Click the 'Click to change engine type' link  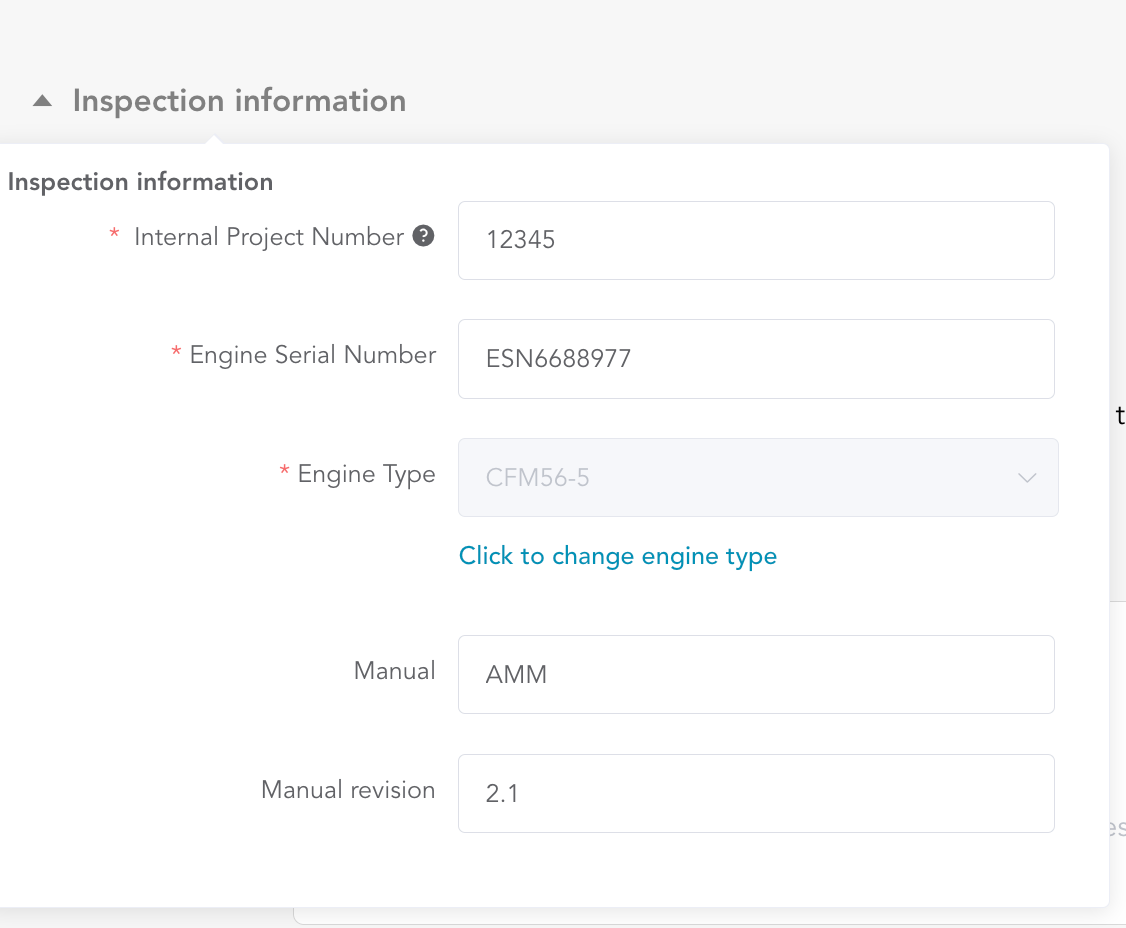point(617,556)
